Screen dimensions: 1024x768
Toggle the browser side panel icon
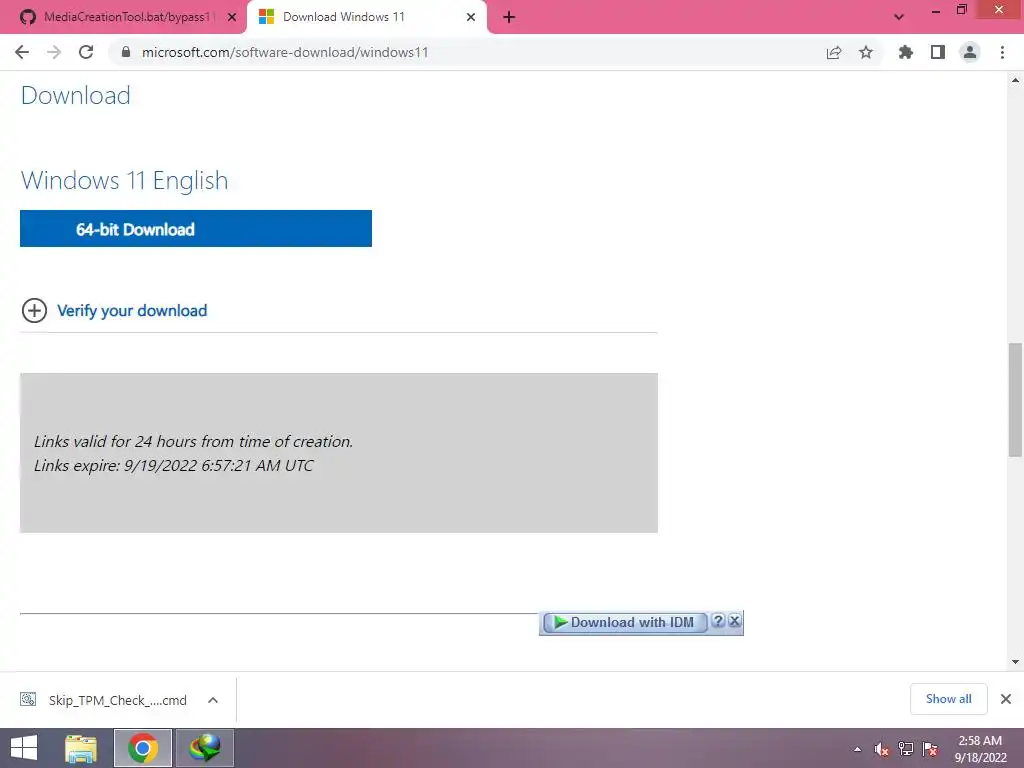938,52
